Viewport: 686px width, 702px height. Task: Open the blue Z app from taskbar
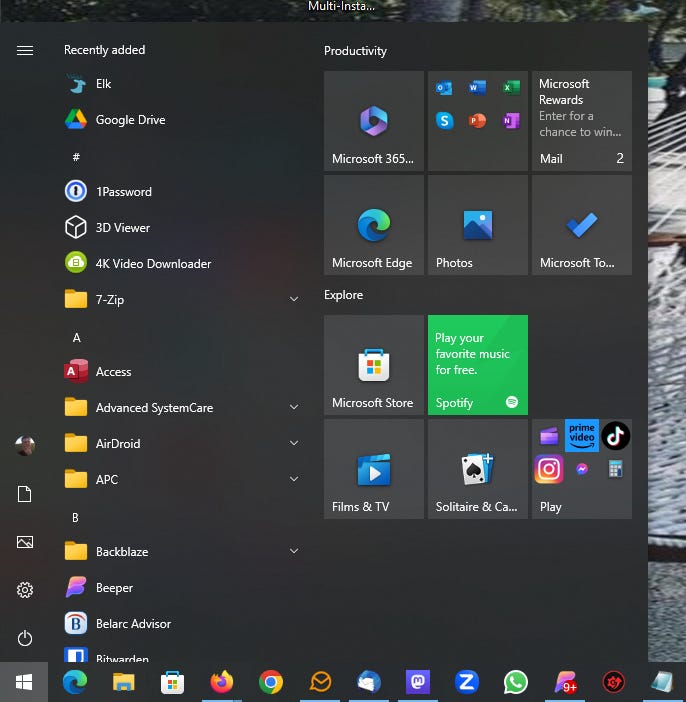(x=467, y=682)
